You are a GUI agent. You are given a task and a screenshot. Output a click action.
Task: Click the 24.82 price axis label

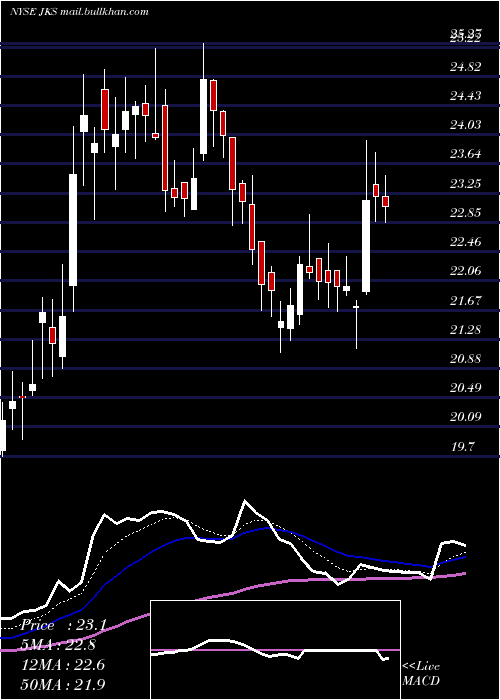pyautogui.click(x=466, y=67)
